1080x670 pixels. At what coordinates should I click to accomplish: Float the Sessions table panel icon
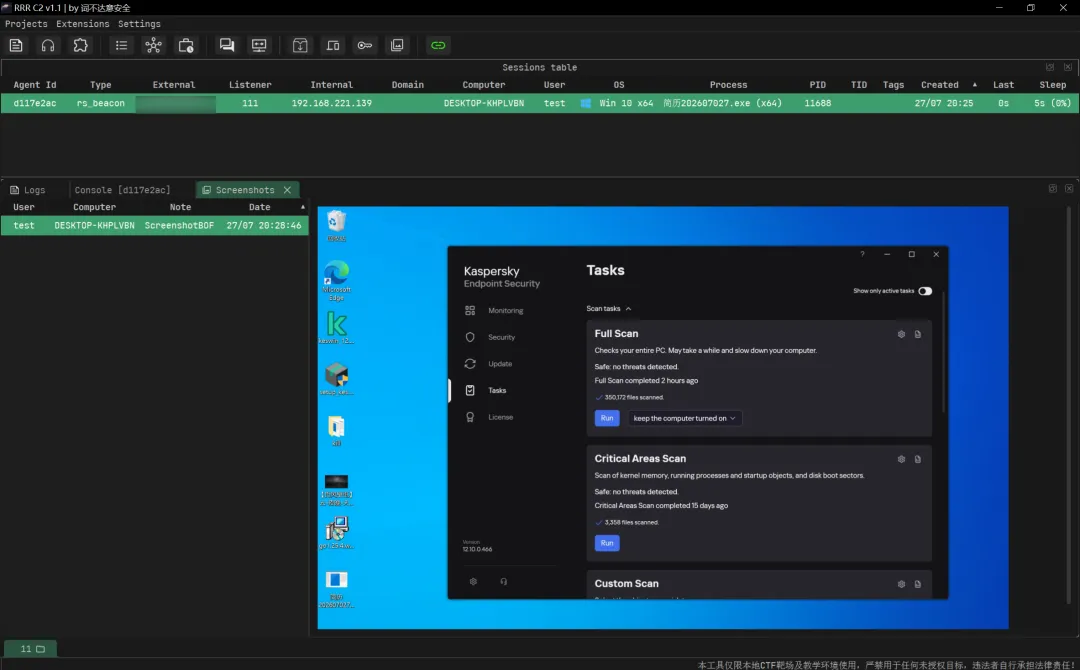(1050, 67)
